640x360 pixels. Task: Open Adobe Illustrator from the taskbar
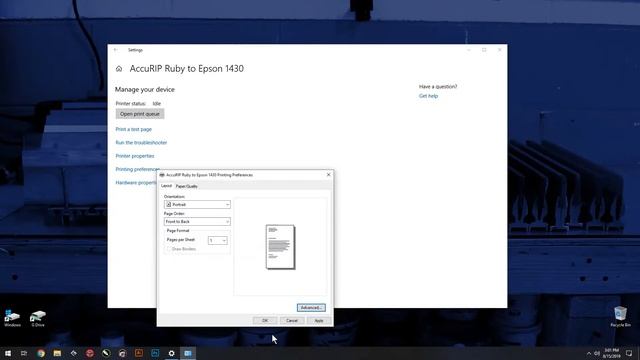[139, 353]
